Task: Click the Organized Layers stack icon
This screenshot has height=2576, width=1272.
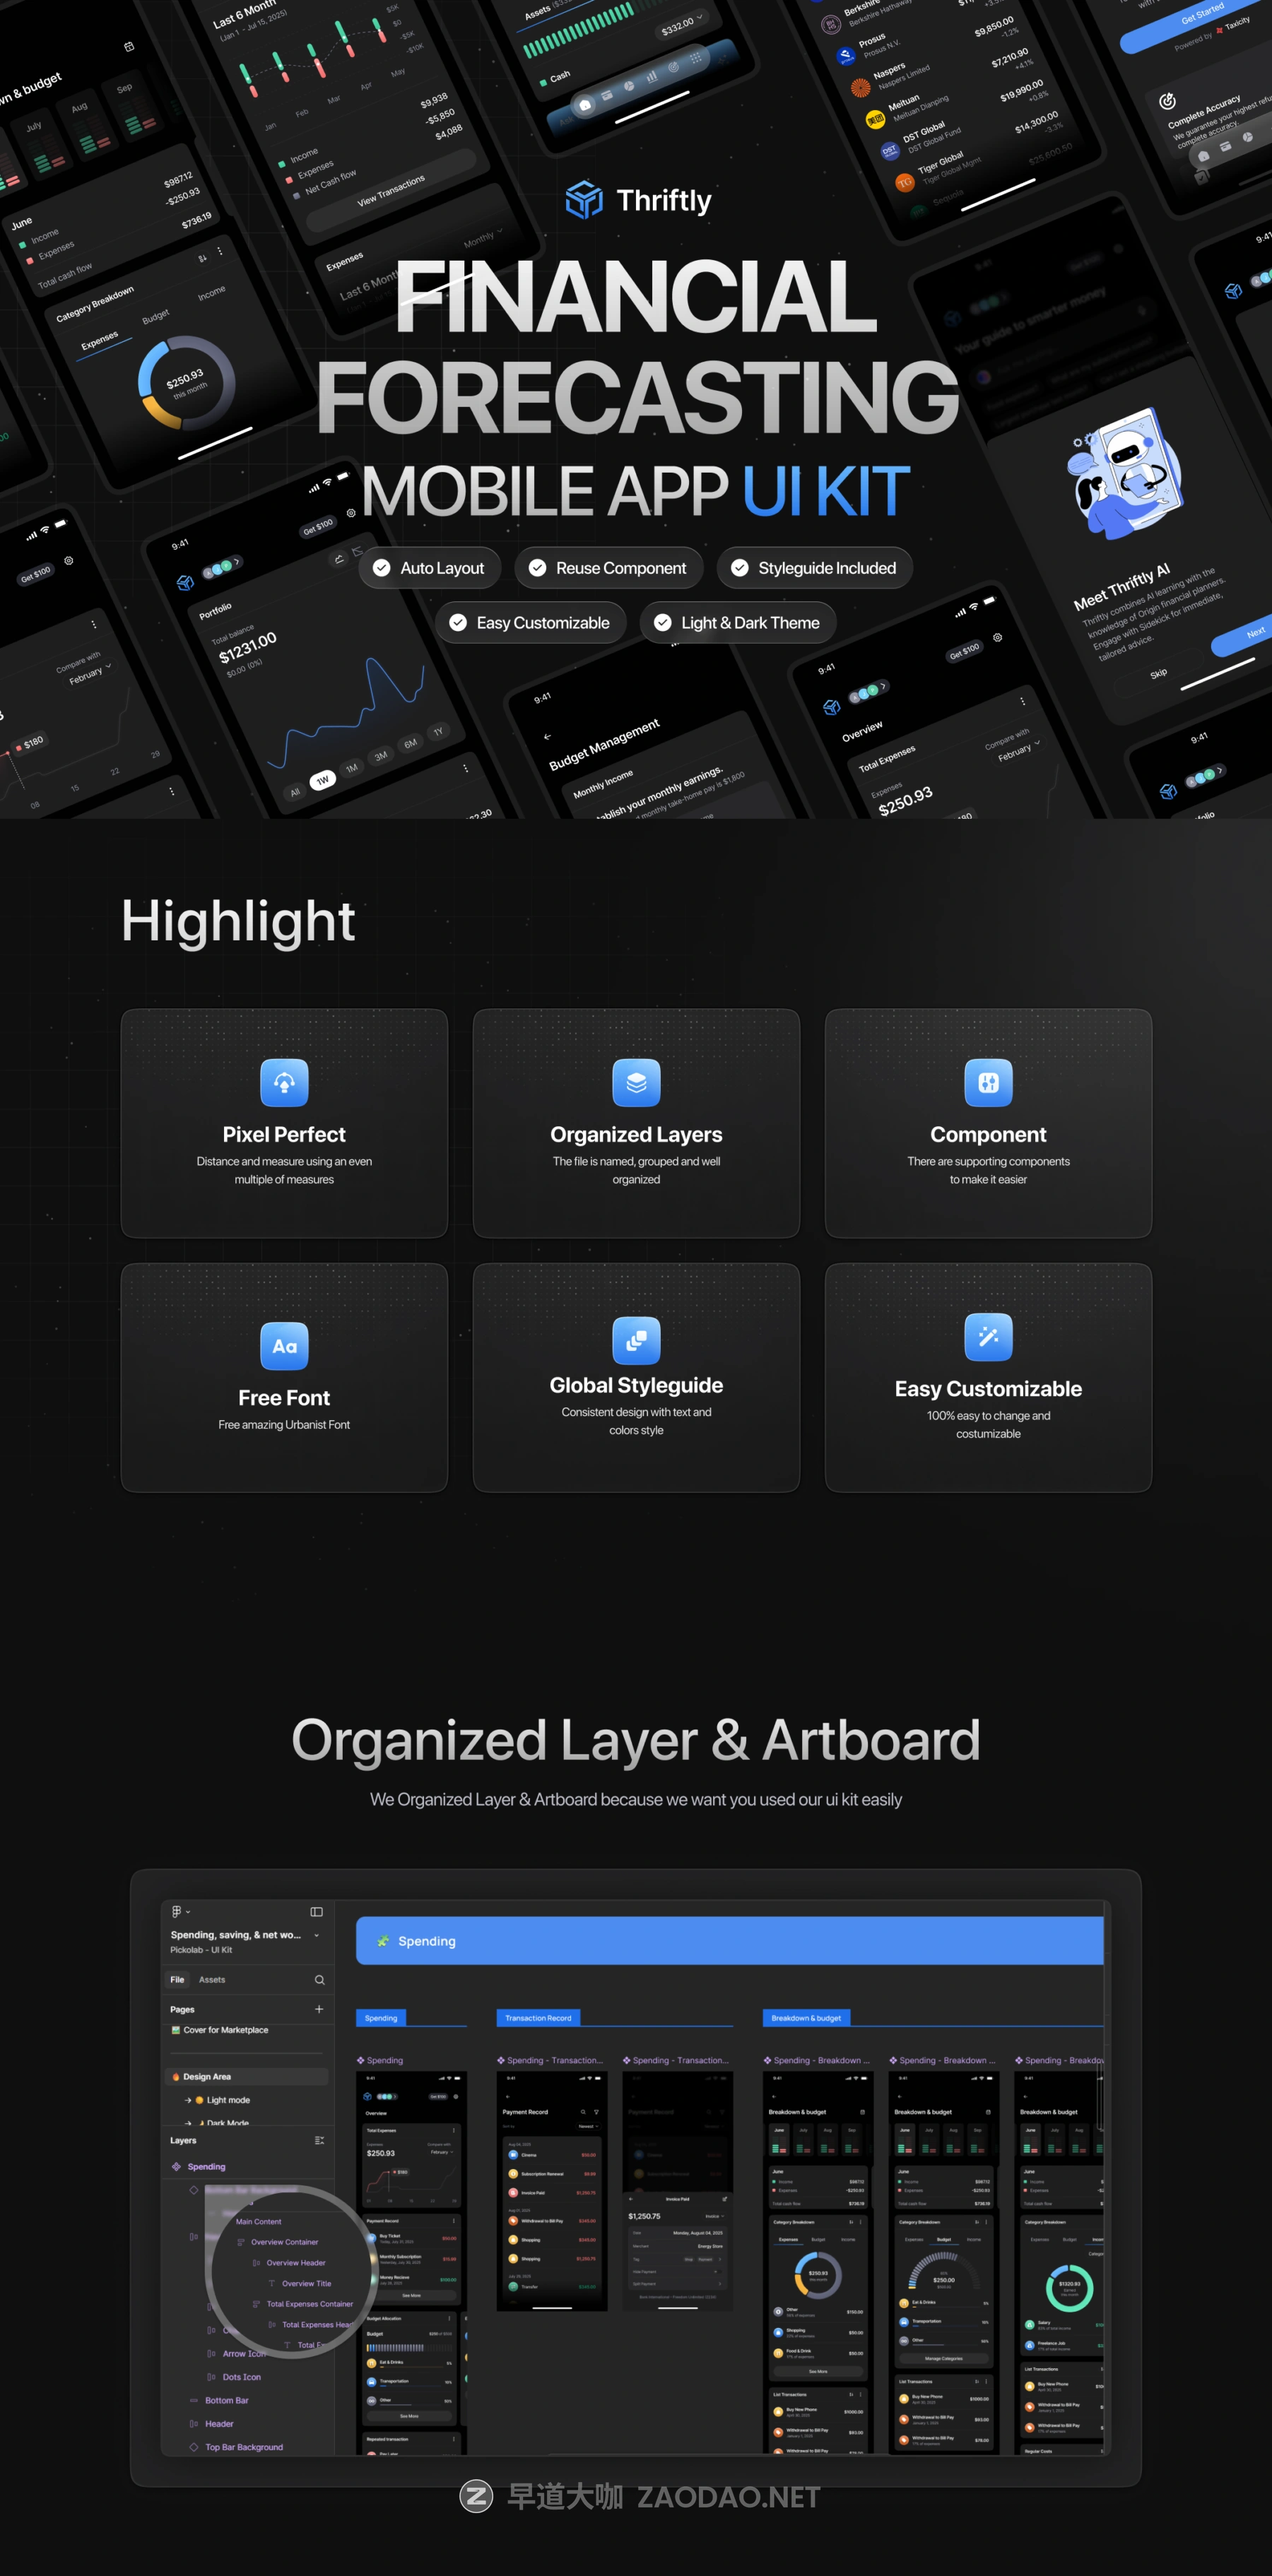Action: (x=636, y=1082)
